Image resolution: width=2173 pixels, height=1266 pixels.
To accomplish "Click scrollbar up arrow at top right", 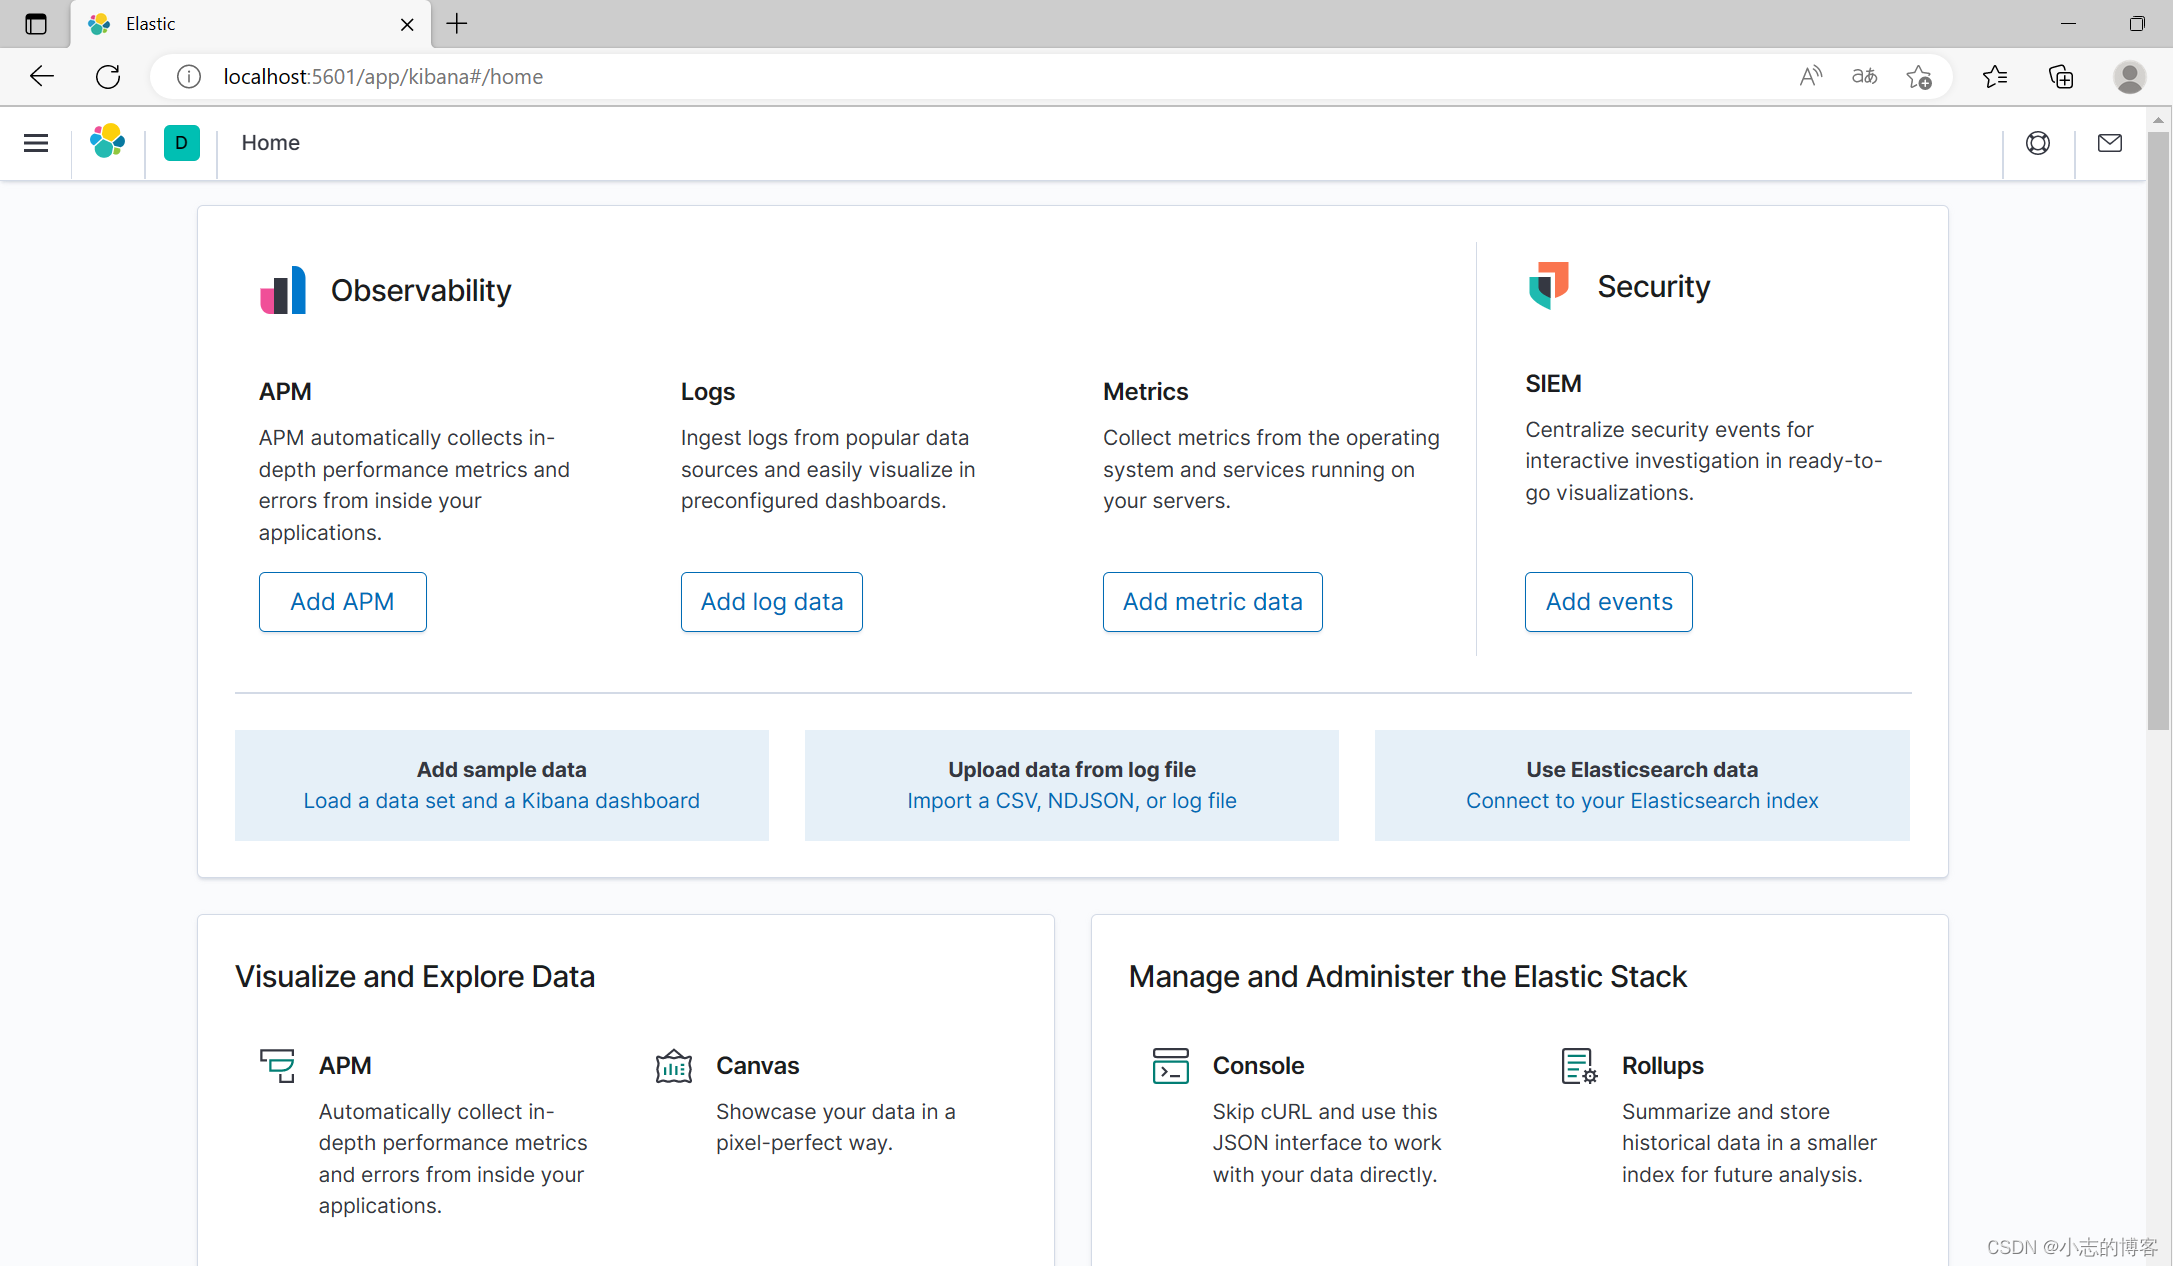I will [x=2158, y=120].
